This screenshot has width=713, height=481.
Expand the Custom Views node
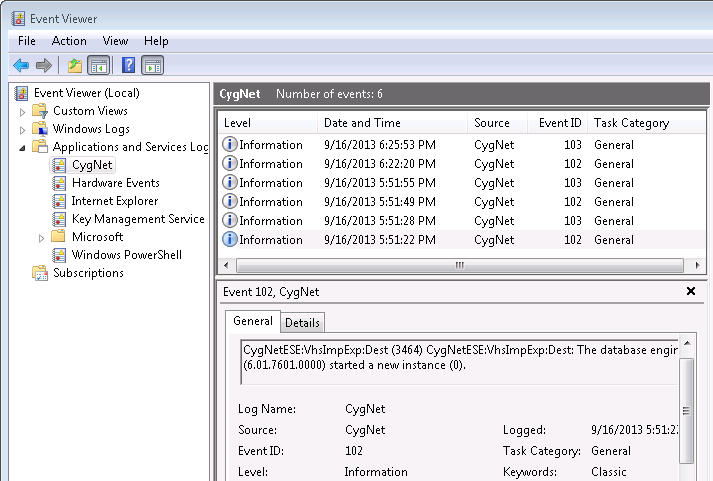pos(22,112)
